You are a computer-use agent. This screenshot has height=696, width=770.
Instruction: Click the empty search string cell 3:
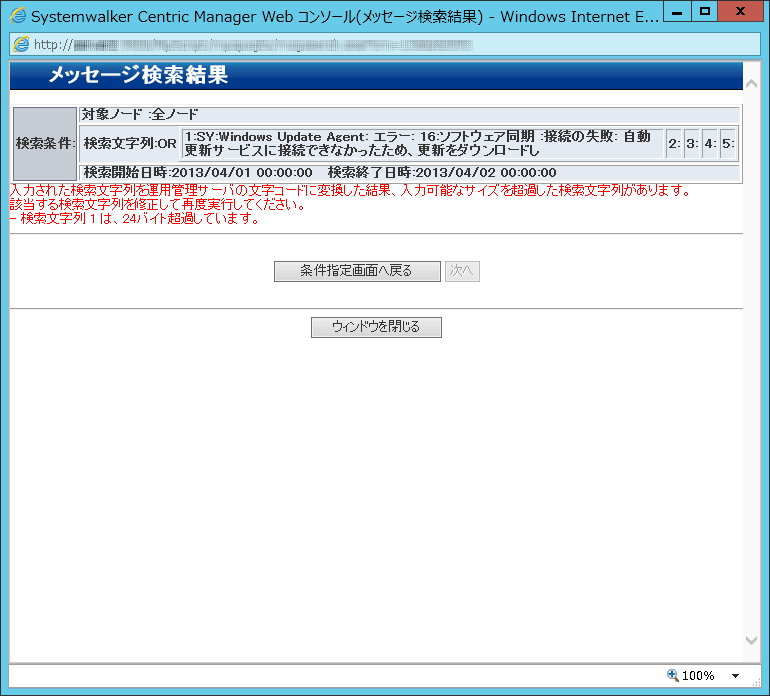692,143
